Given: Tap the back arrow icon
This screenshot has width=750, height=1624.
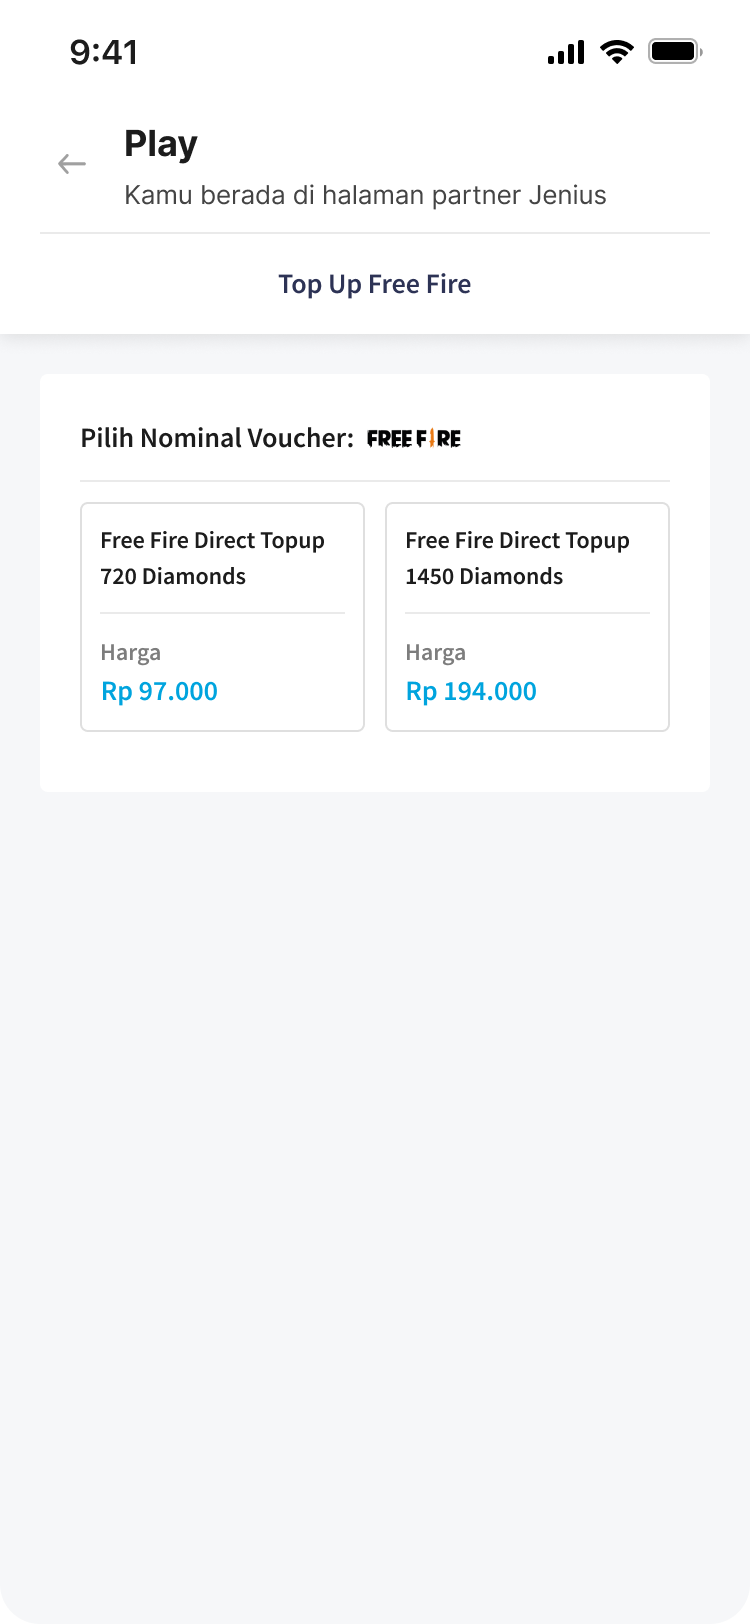Looking at the screenshot, I should 72,164.
